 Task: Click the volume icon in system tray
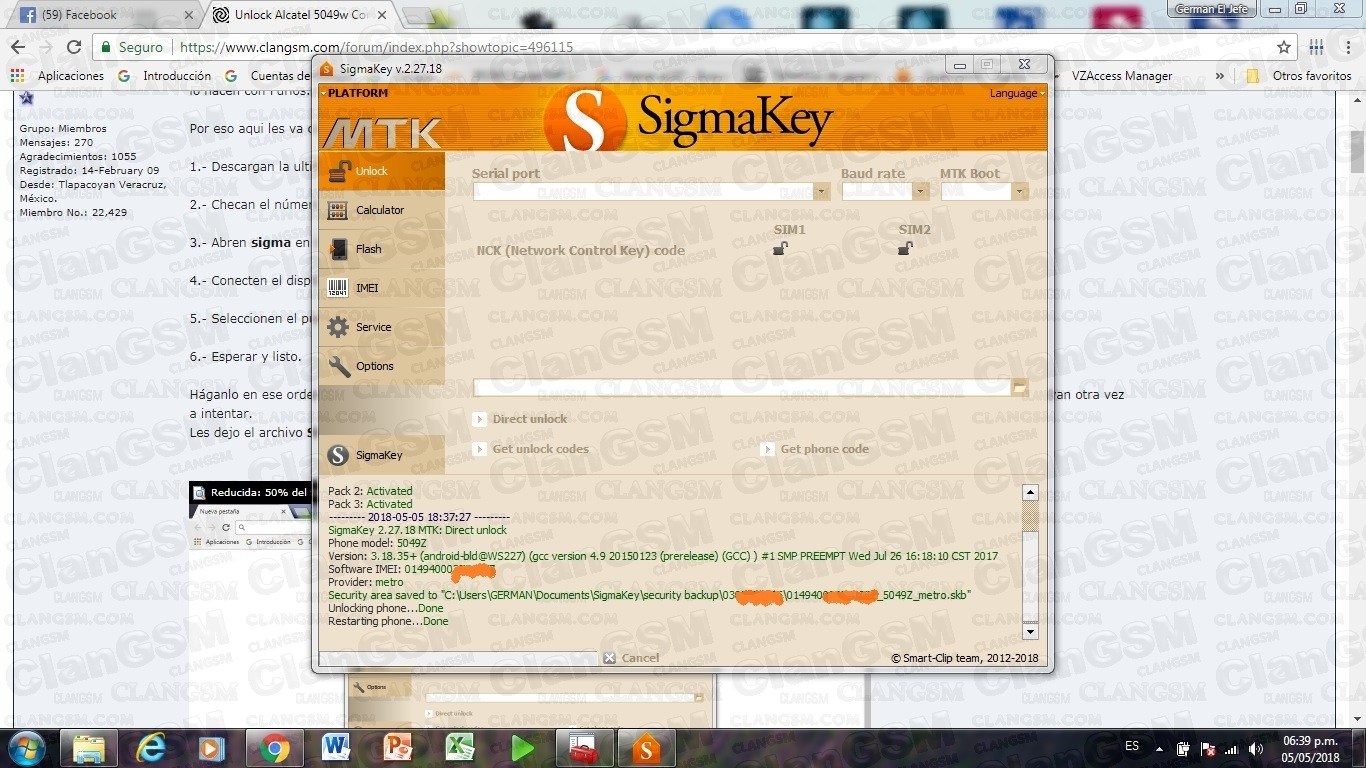click(x=1255, y=749)
